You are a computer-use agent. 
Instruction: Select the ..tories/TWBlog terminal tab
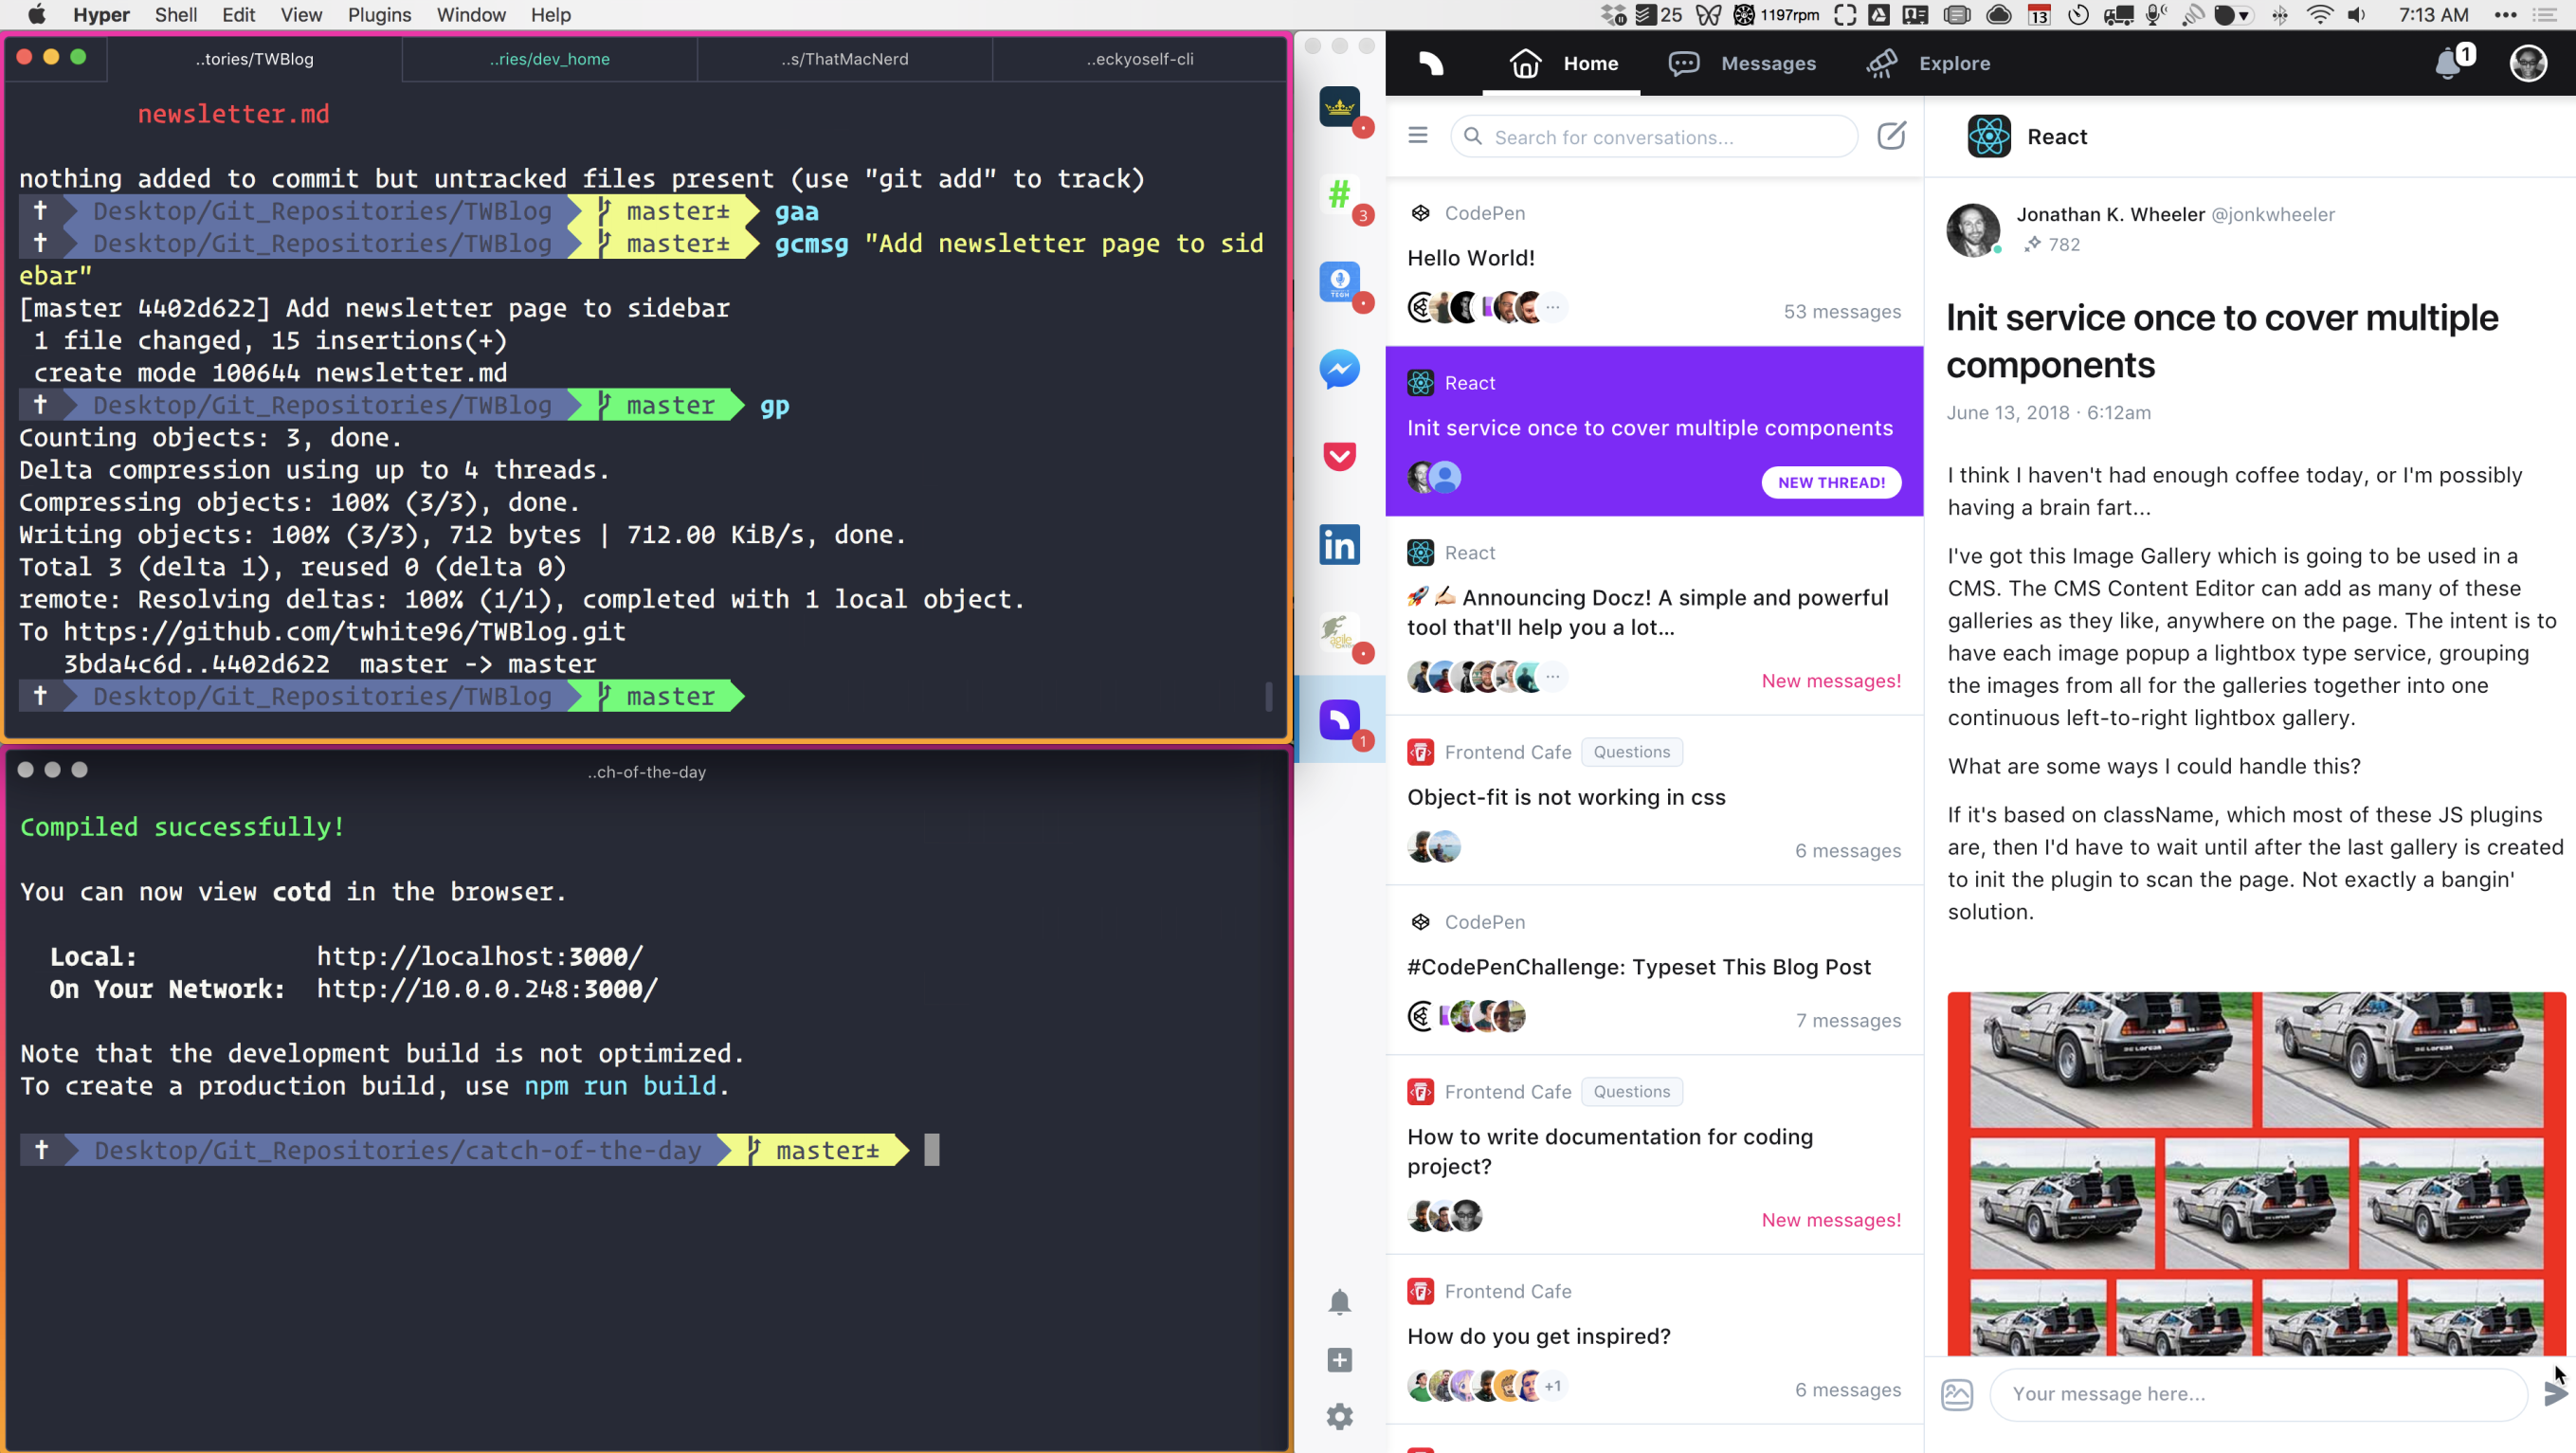point(255,59)
